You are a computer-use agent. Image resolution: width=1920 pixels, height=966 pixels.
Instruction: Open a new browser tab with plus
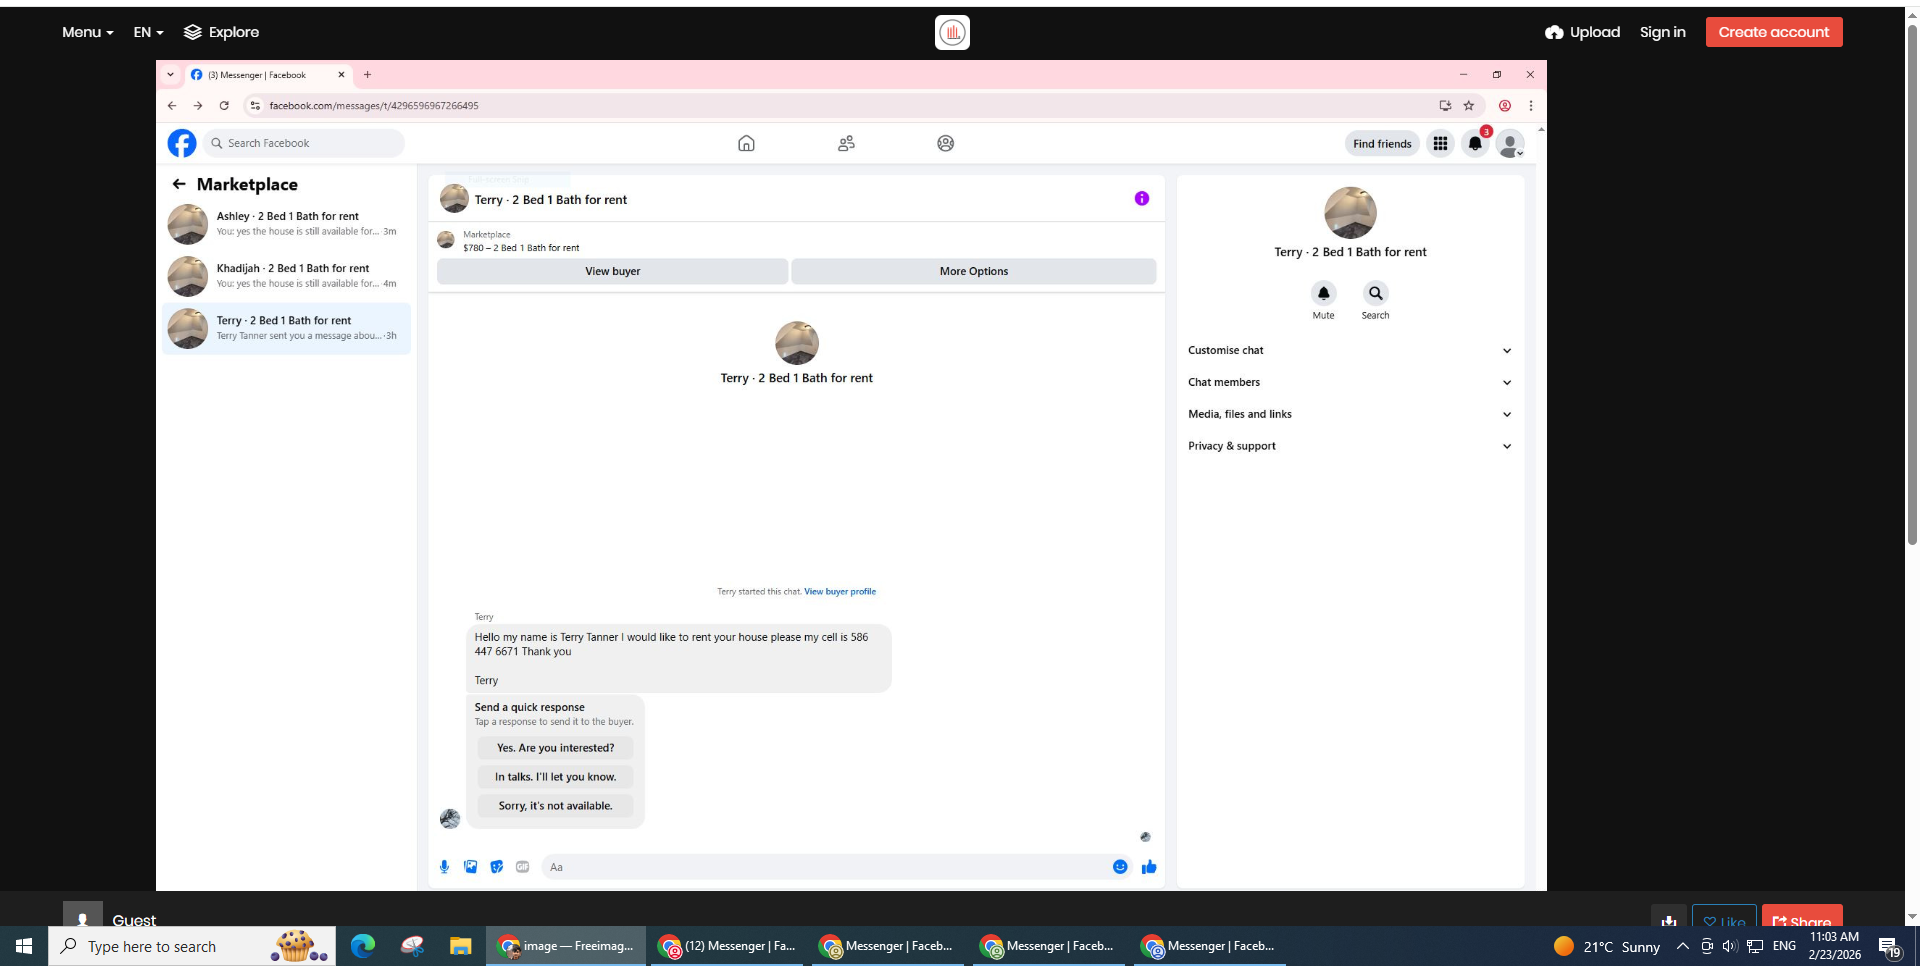pyautogui.click(x=368, y=75)
